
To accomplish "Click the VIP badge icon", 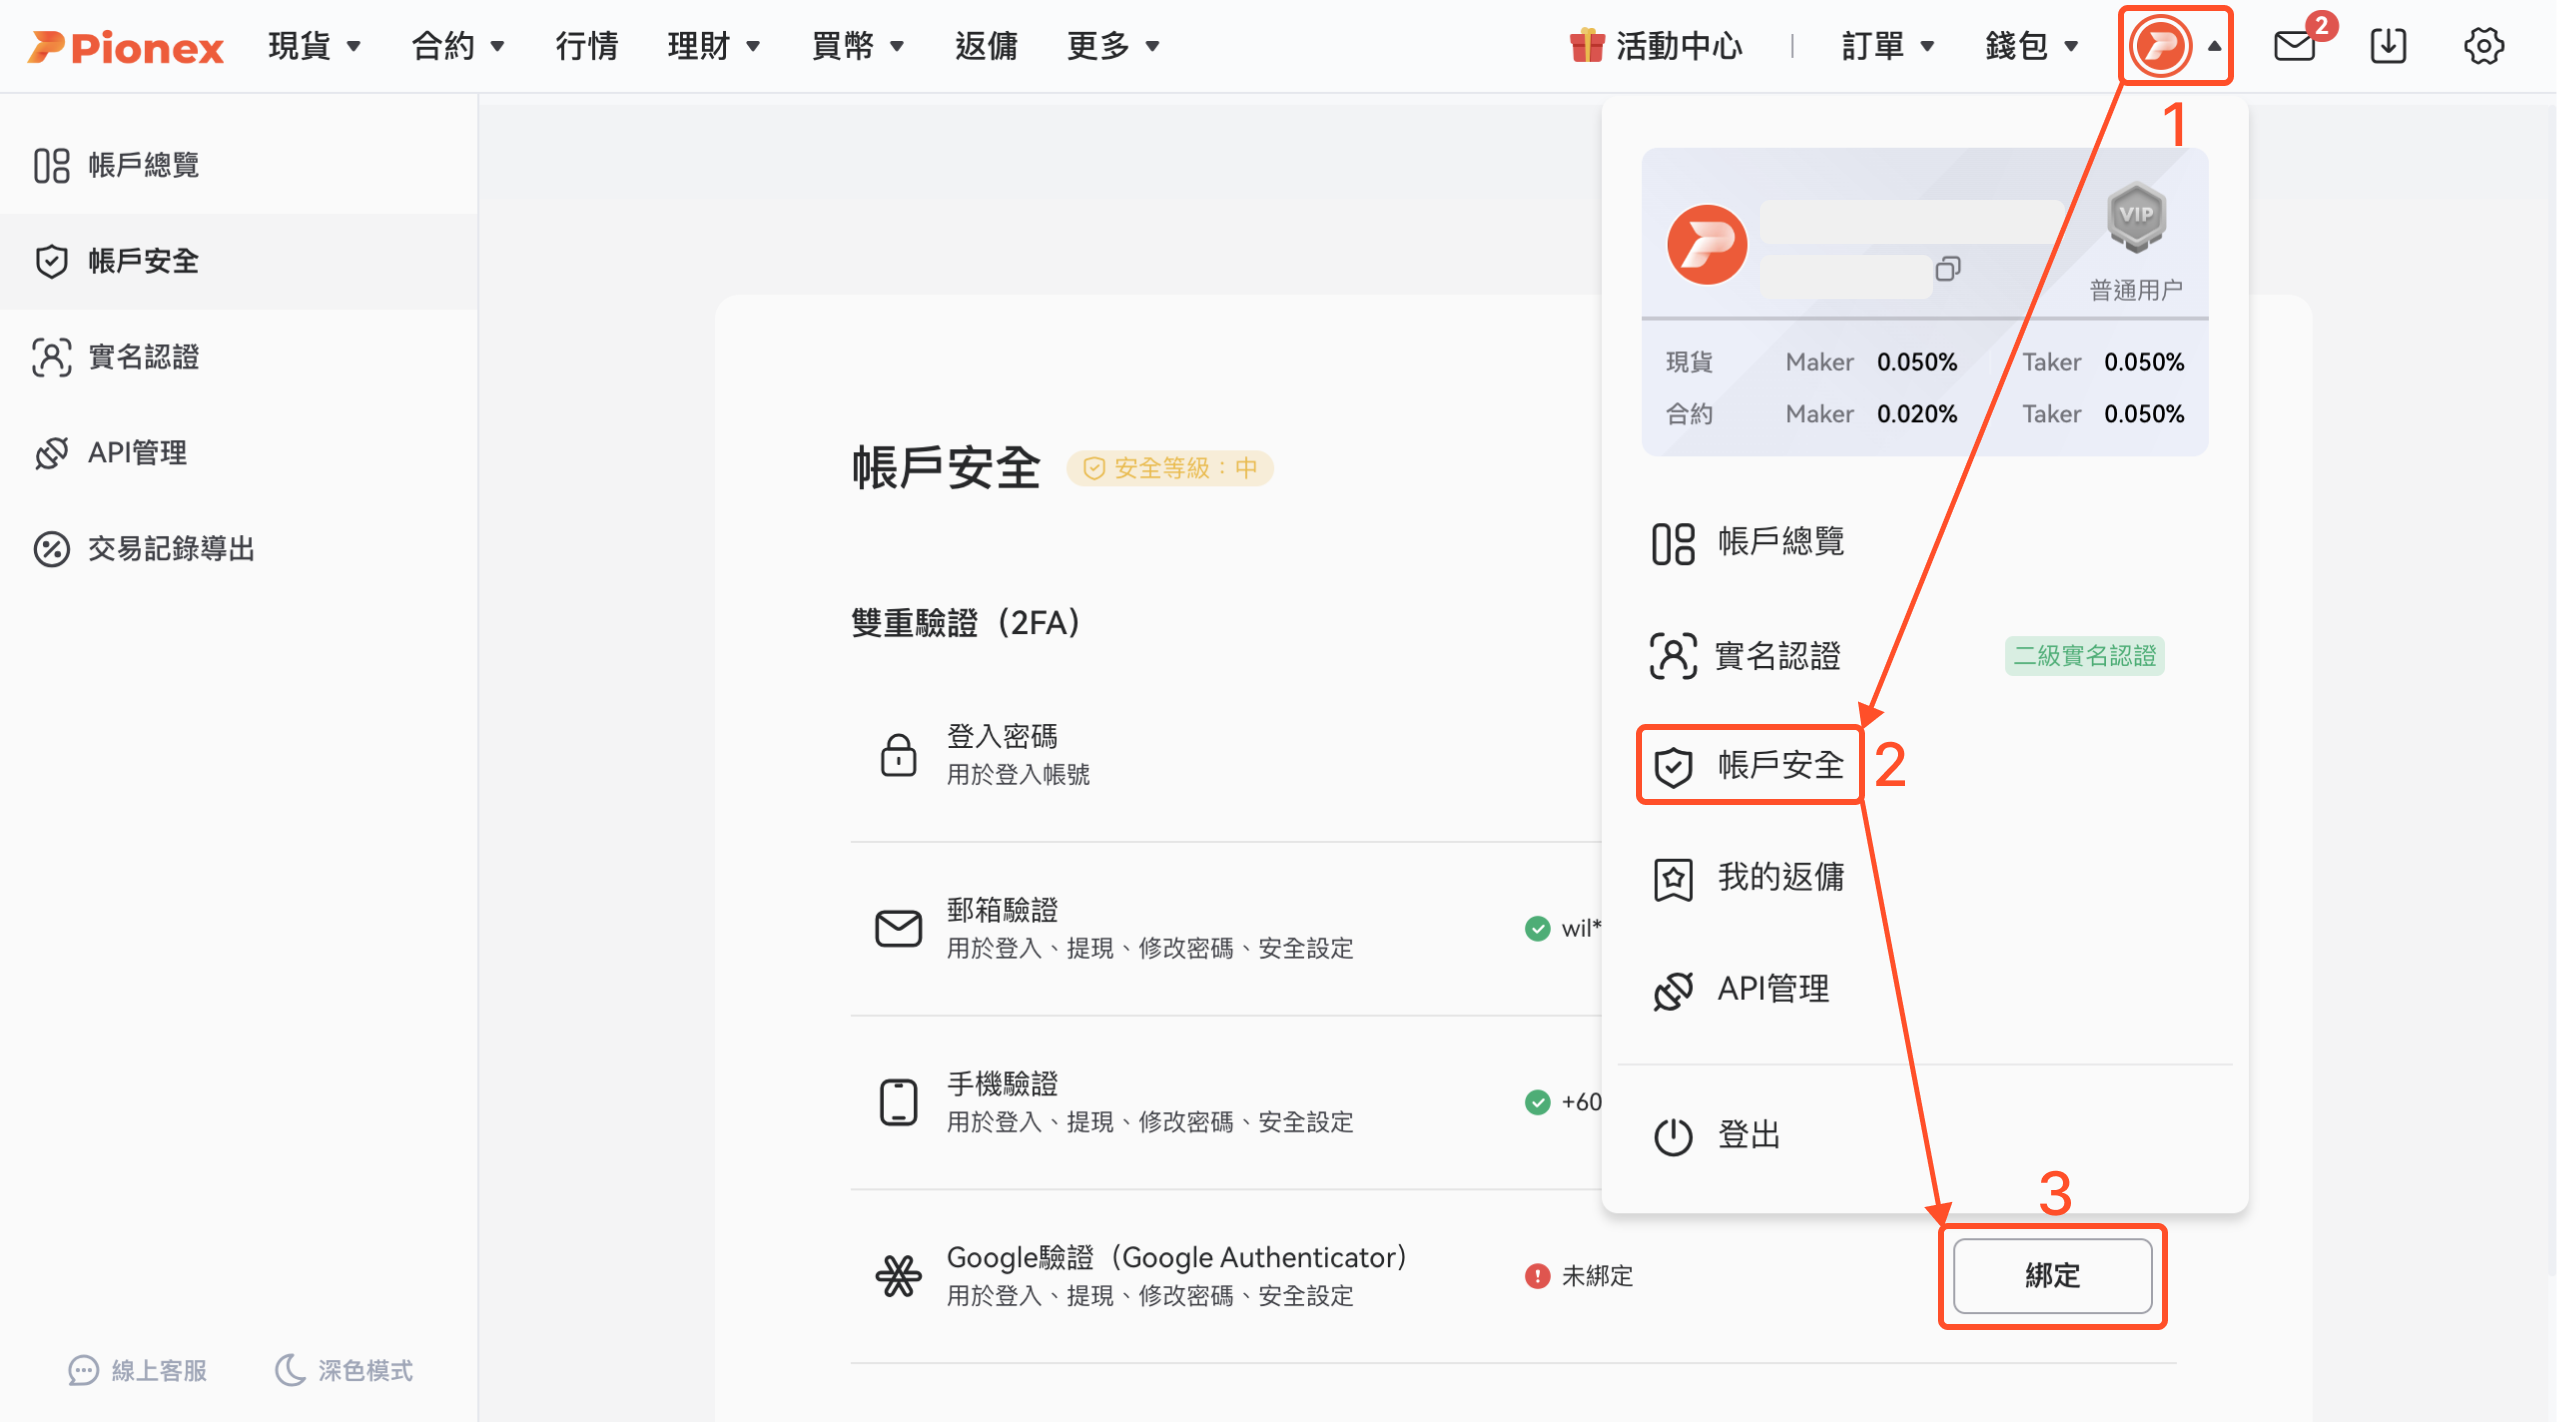I will (x=2136, y=216).
